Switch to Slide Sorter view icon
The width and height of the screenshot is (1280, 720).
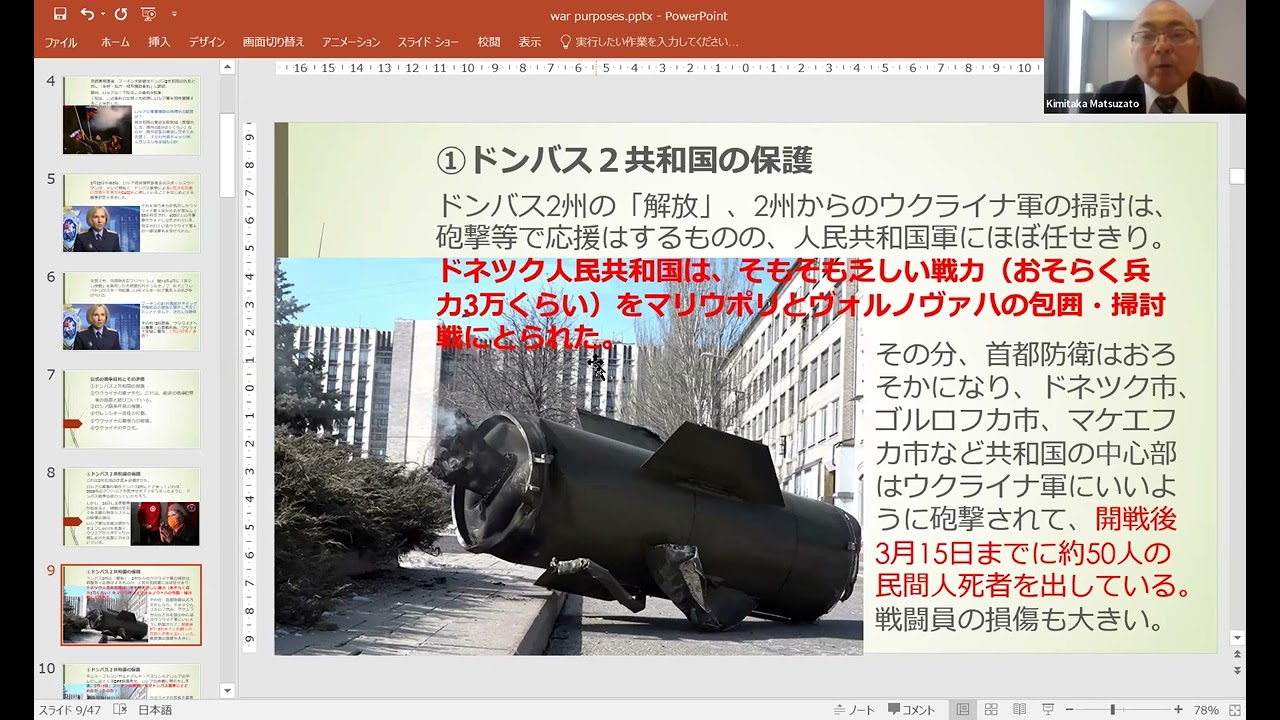tap(990, 710)
